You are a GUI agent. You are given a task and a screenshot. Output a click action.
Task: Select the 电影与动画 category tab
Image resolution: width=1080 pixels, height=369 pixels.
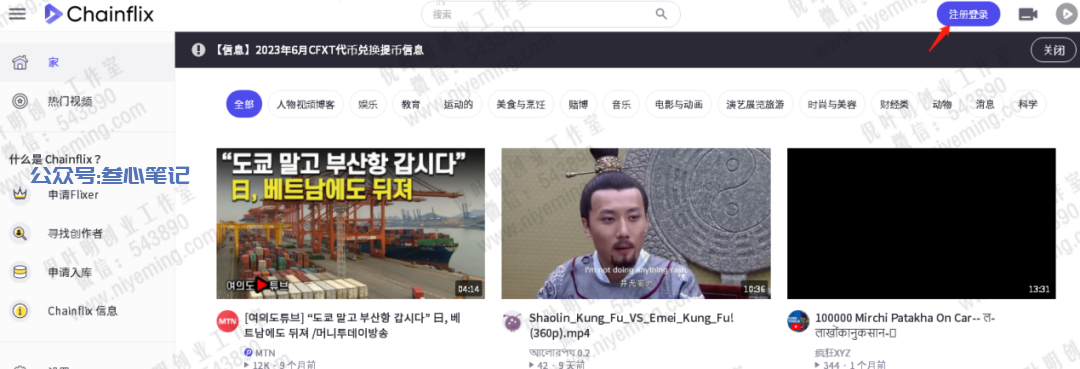[x=678, y=104]
